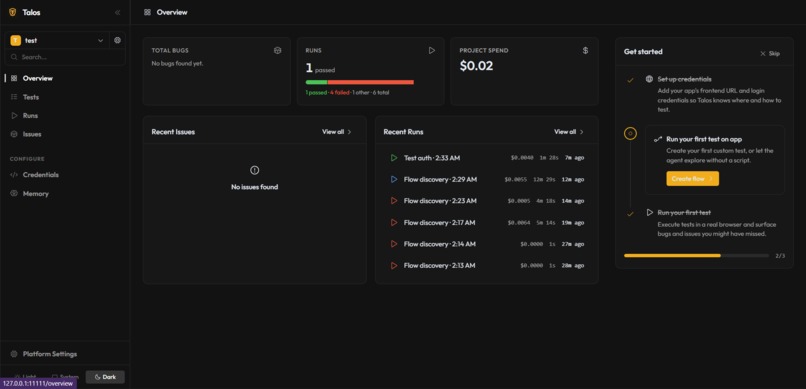Open the Flow discovery 2:17 AM run

point(486,223)
